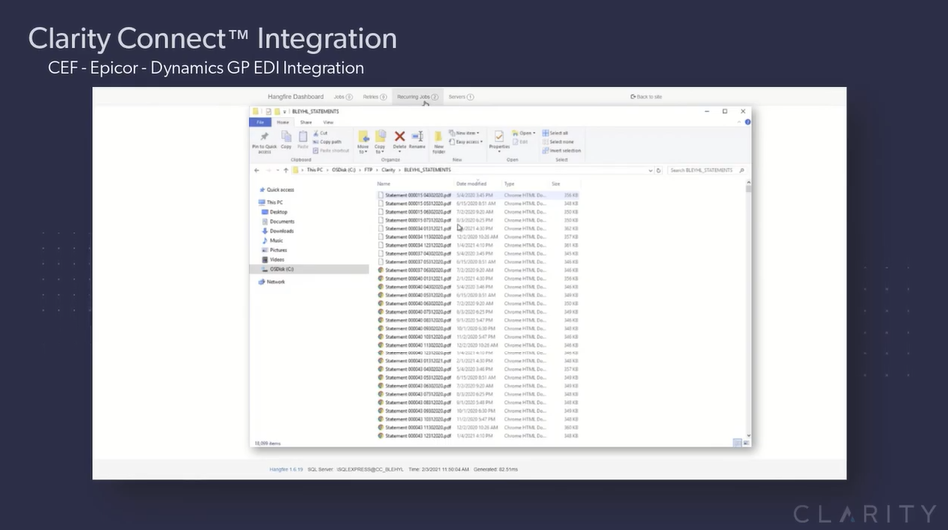Select Desktop in navigation pane
Viewport: 948px width, 530px height.
click(274, 212)
